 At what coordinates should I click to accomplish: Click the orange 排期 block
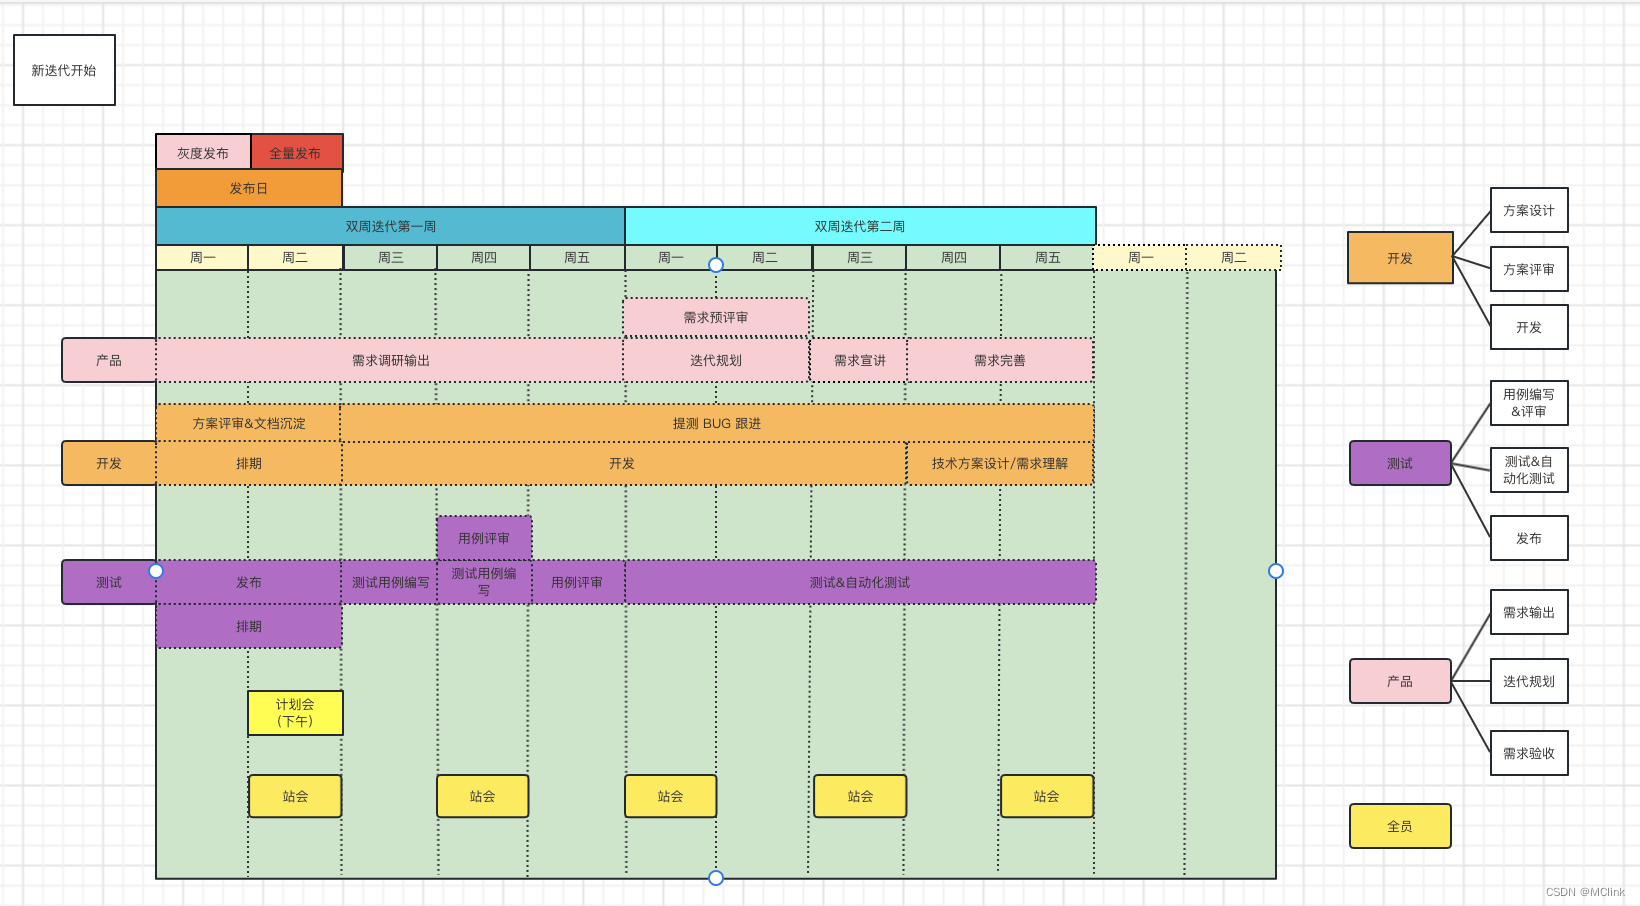pyautogui.click(x=249, y=463)
